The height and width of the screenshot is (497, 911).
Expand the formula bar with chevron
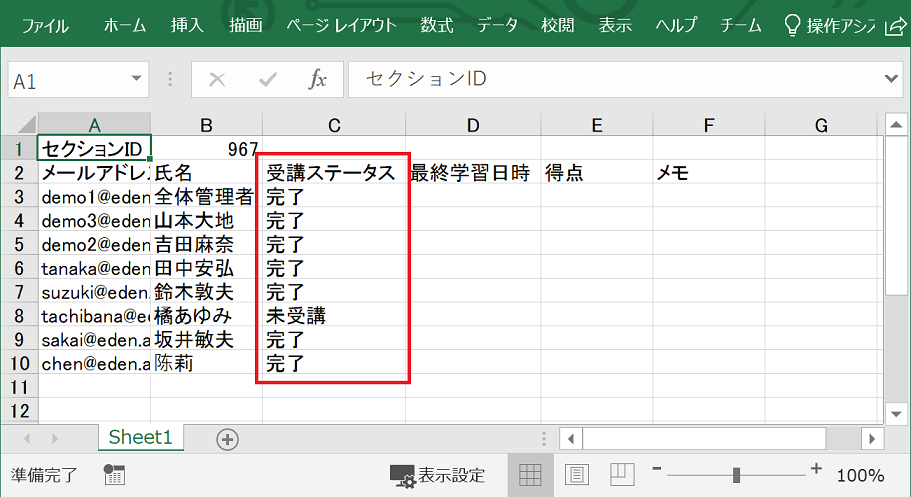(891, 78)
